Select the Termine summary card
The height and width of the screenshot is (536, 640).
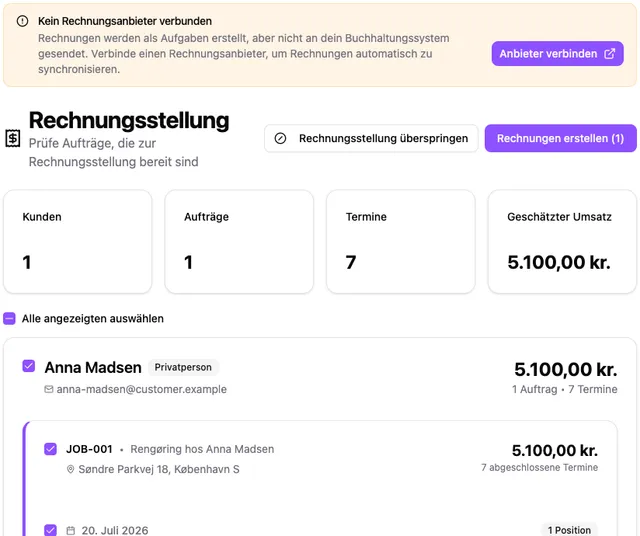(x=401, y=242)
